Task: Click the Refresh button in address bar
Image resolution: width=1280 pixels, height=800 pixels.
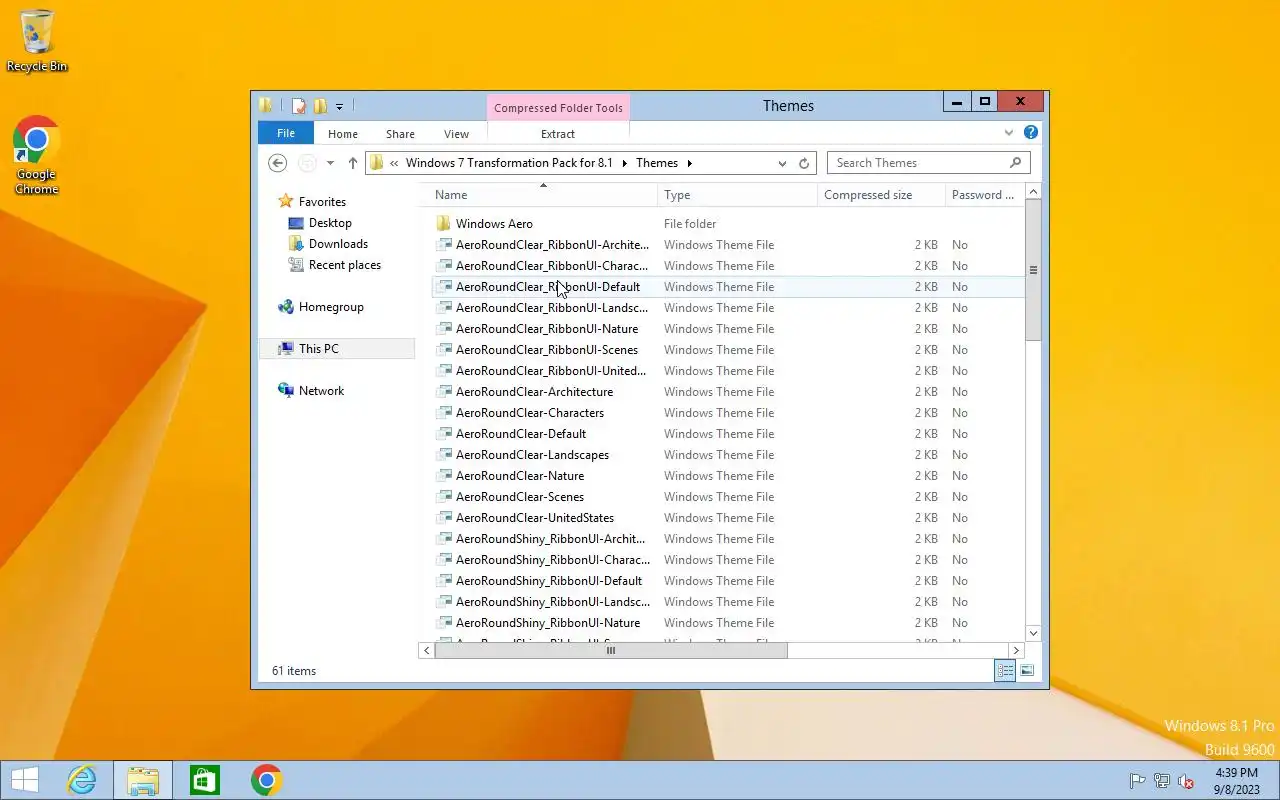Action: [804, 163]
